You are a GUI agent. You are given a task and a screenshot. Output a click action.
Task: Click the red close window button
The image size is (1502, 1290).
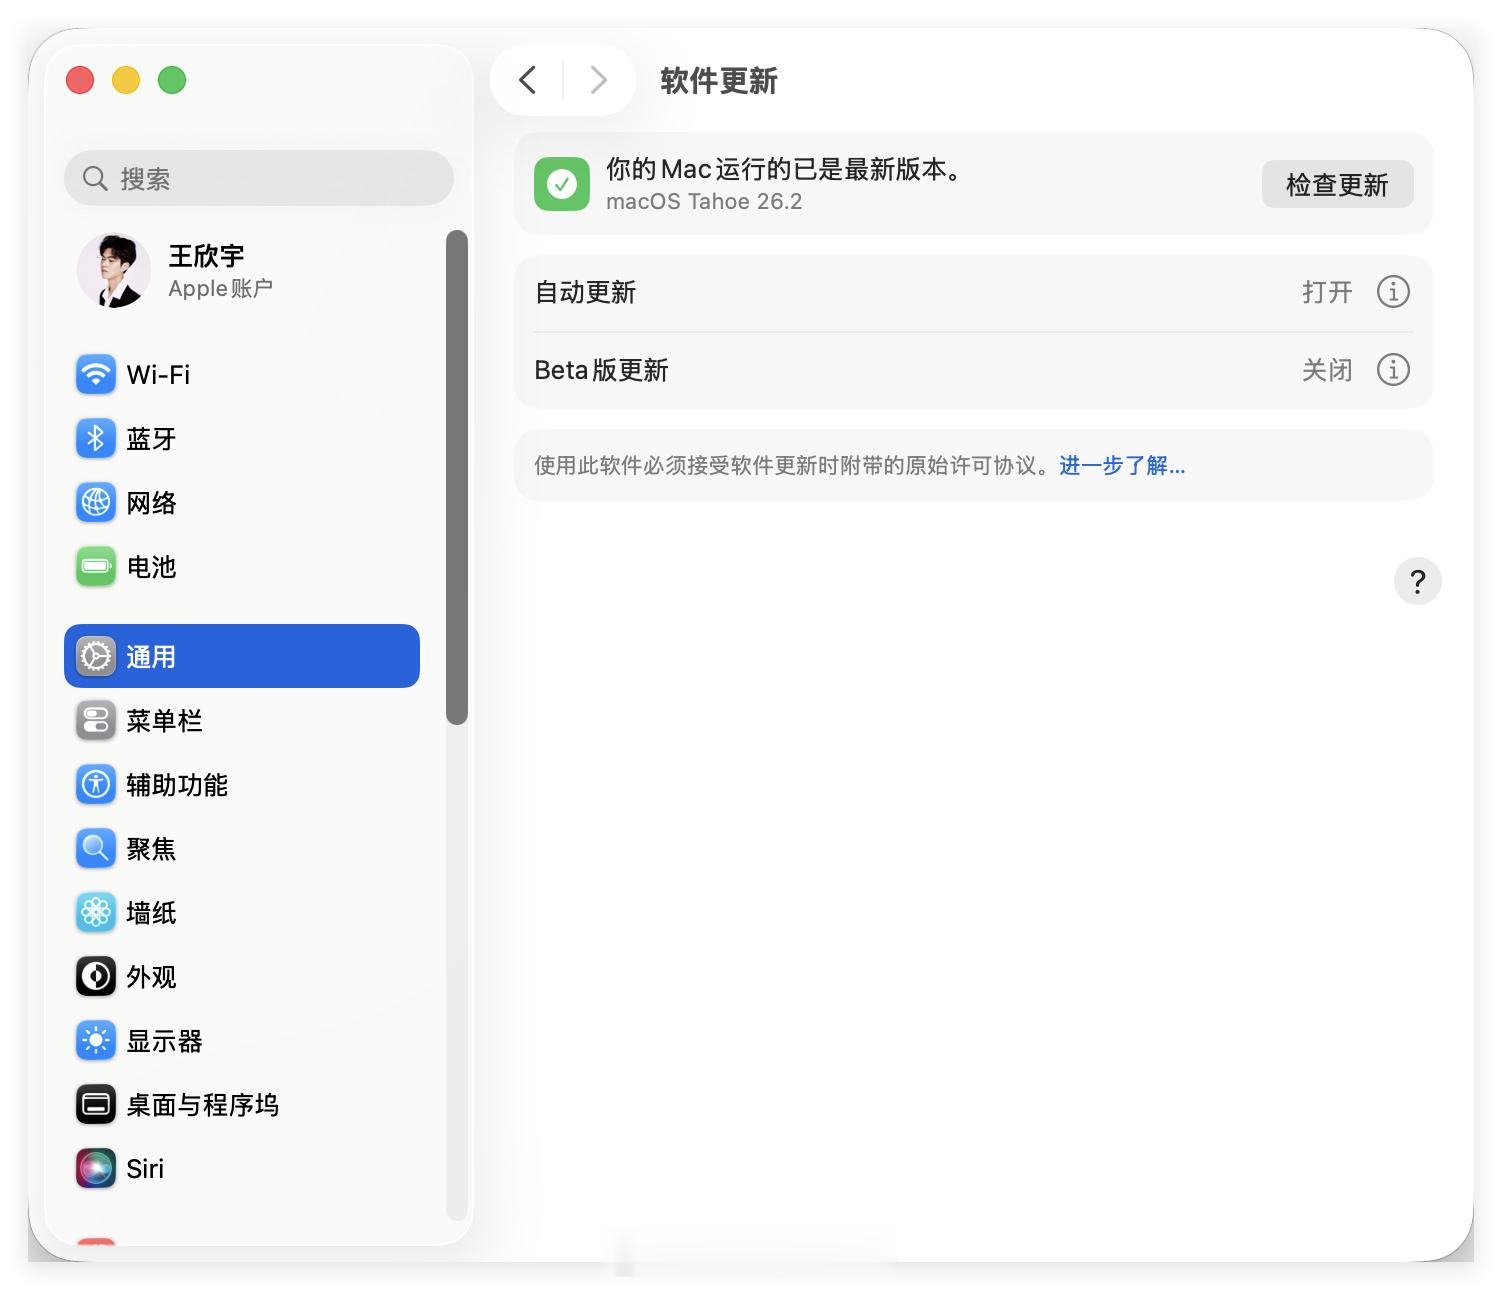click(80, 80)
